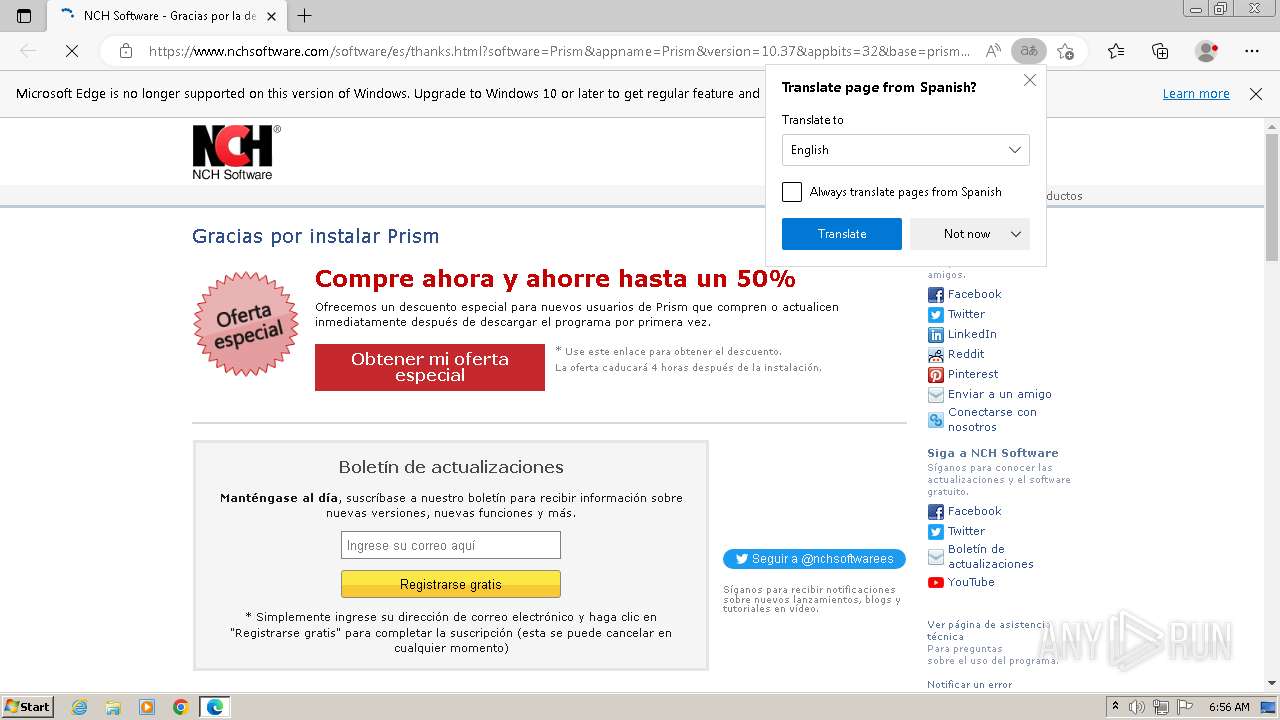The height and width of the screenshot is (720, 1280).
Task: Close the NCH Software tab
Action: coord(271,15)
